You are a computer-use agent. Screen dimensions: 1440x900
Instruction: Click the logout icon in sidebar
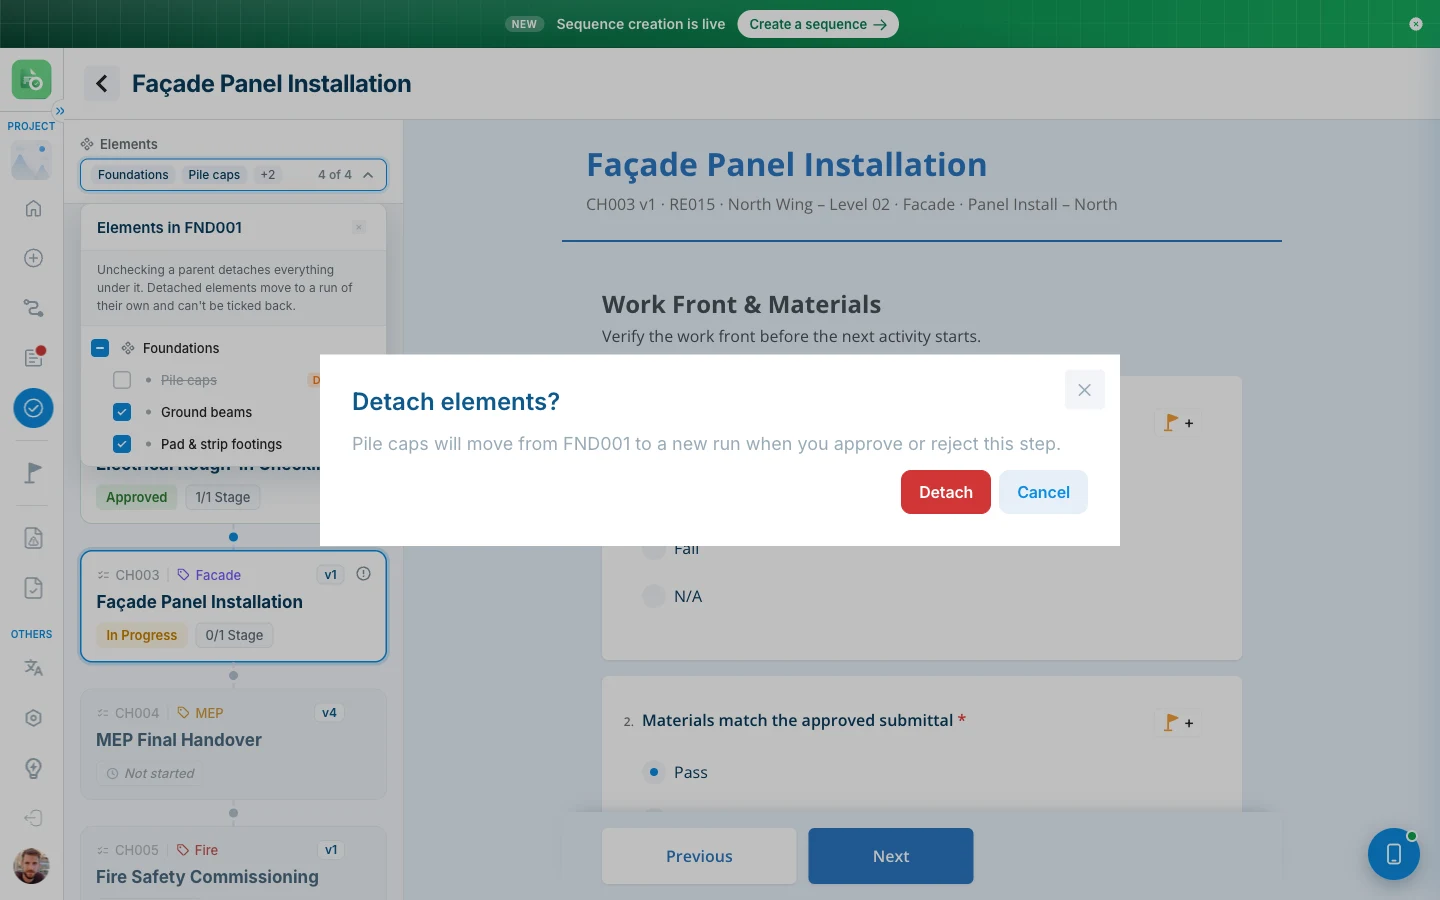(x=33, y=818)
